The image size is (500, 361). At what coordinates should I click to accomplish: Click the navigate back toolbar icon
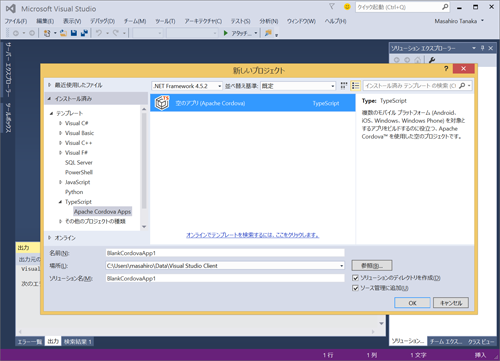[x=15, y=33]
